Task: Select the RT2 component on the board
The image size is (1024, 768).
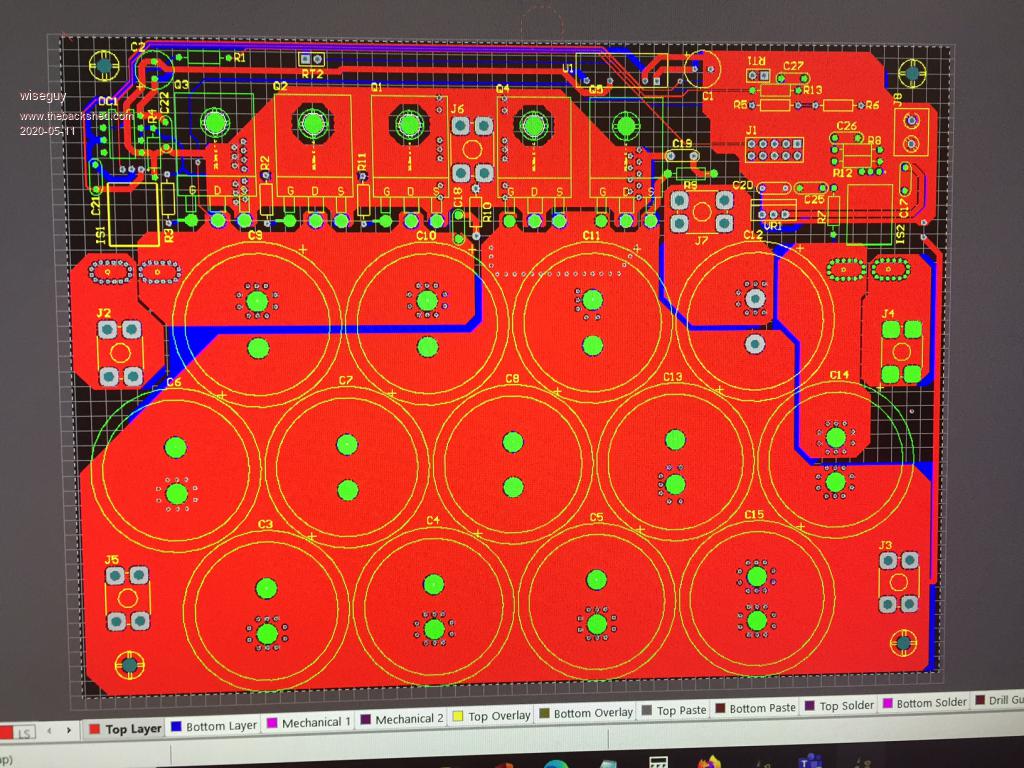Action: 312,62
